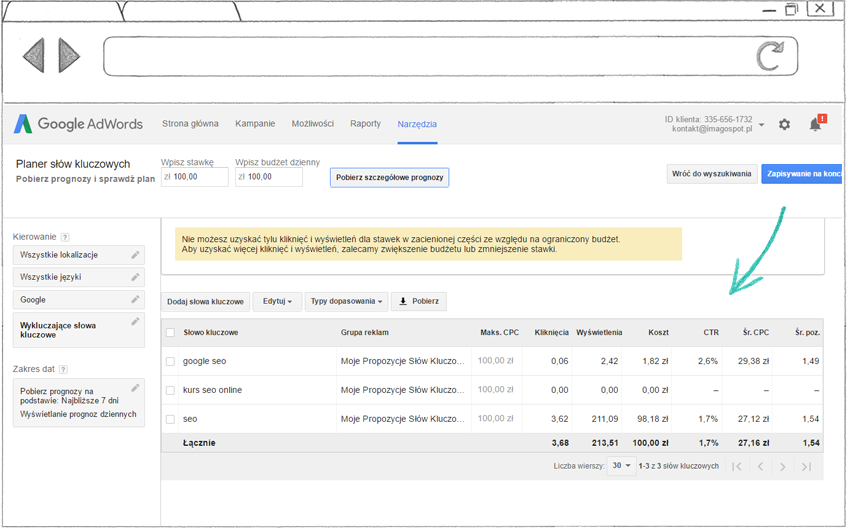848x529 pixels.
Task: Sort by Wyświetlenia column header
Action: click(x=599, y=333)
